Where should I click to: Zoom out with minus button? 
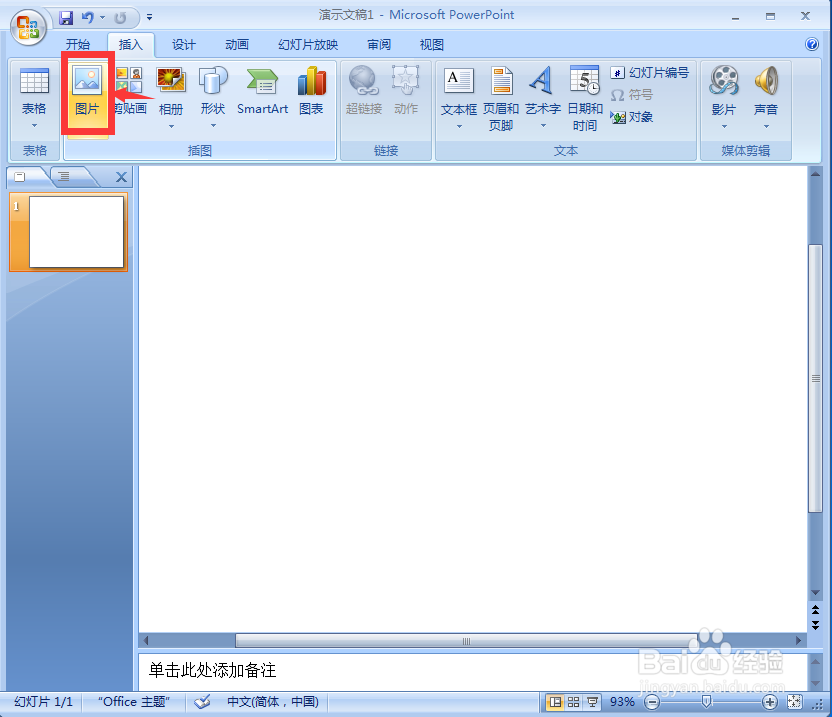[652, 702]
